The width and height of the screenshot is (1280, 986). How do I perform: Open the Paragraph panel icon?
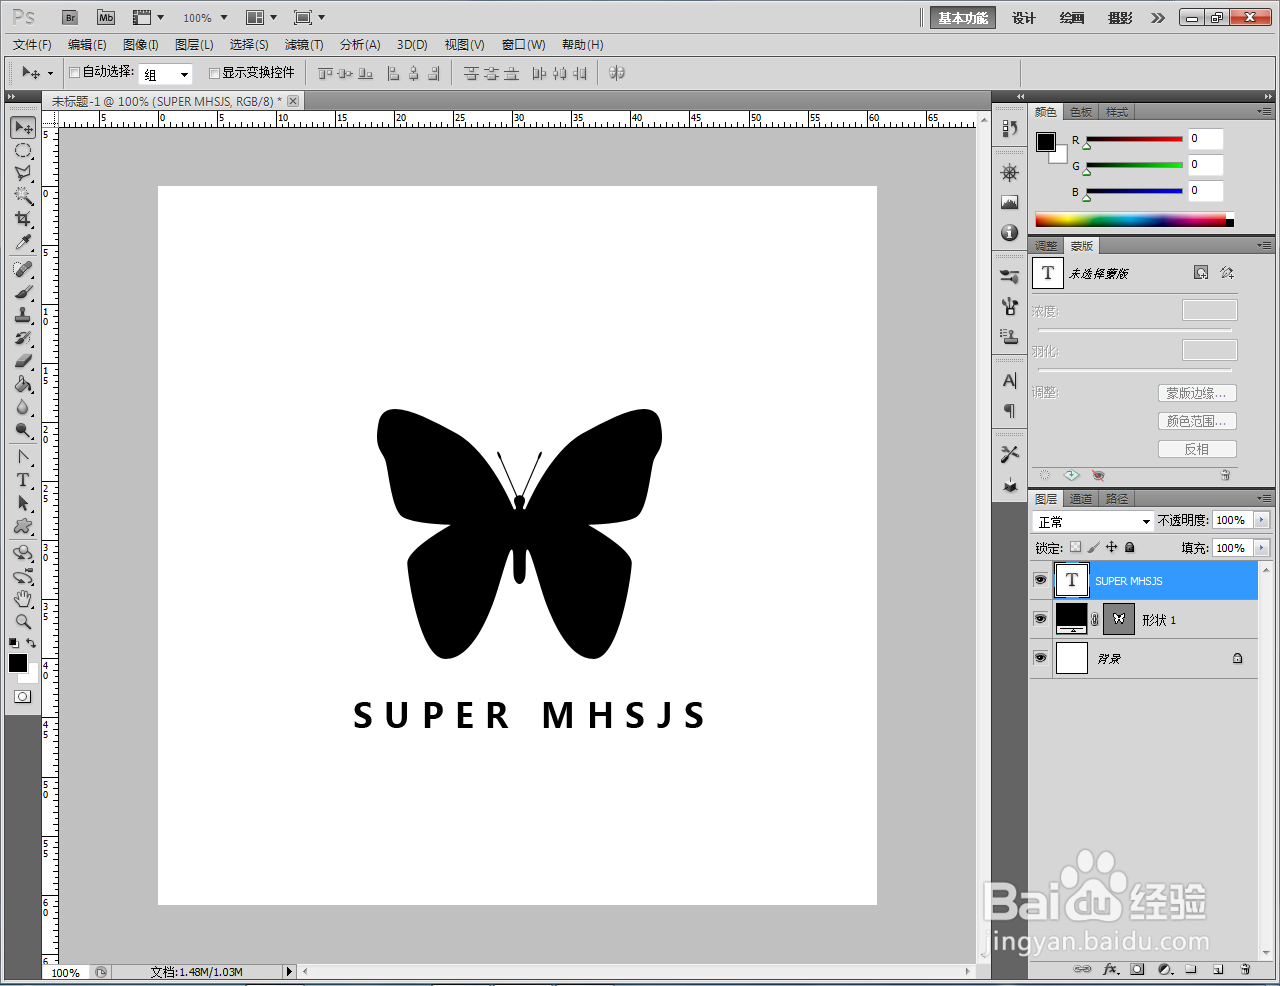click(x=1009, y=410)
